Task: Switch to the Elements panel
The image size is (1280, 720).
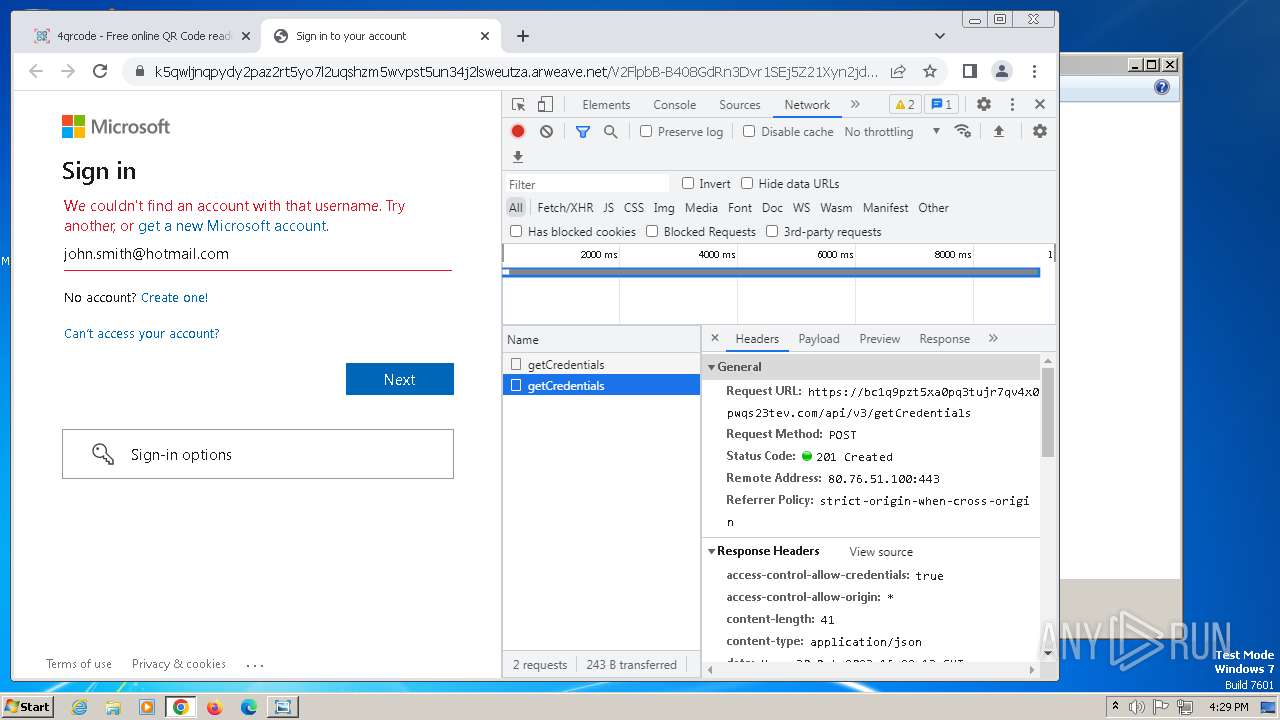Action: (606, 104)
